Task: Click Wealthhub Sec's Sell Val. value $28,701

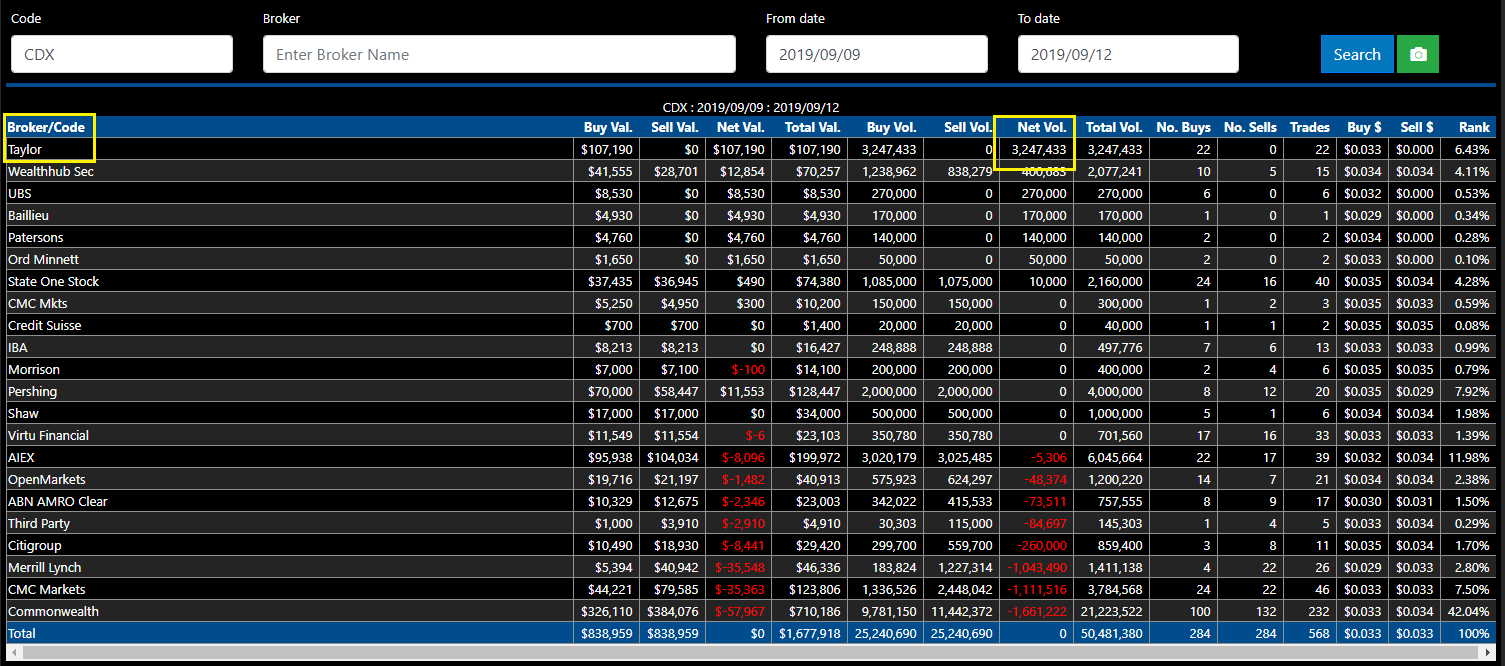Action: (x=677, y=171)
